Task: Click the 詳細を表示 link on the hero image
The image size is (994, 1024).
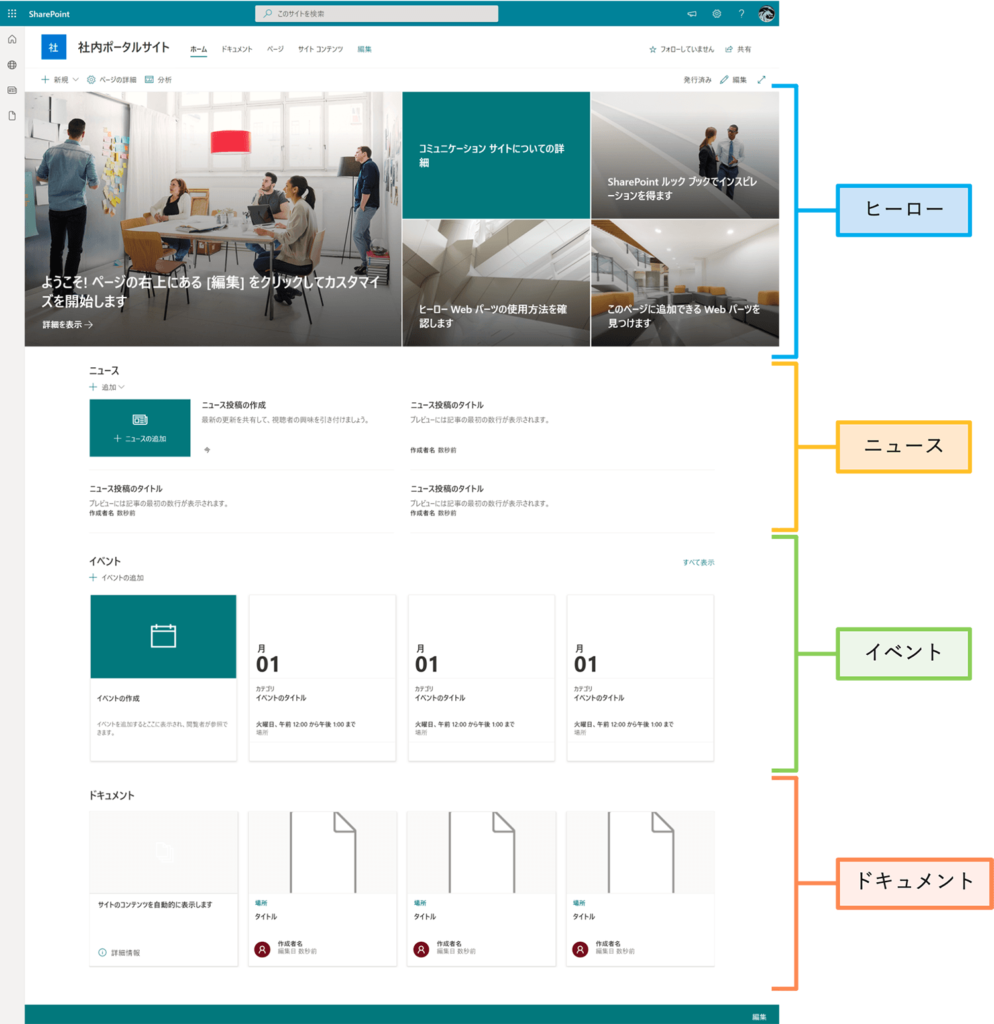Action: pos(67,325)
